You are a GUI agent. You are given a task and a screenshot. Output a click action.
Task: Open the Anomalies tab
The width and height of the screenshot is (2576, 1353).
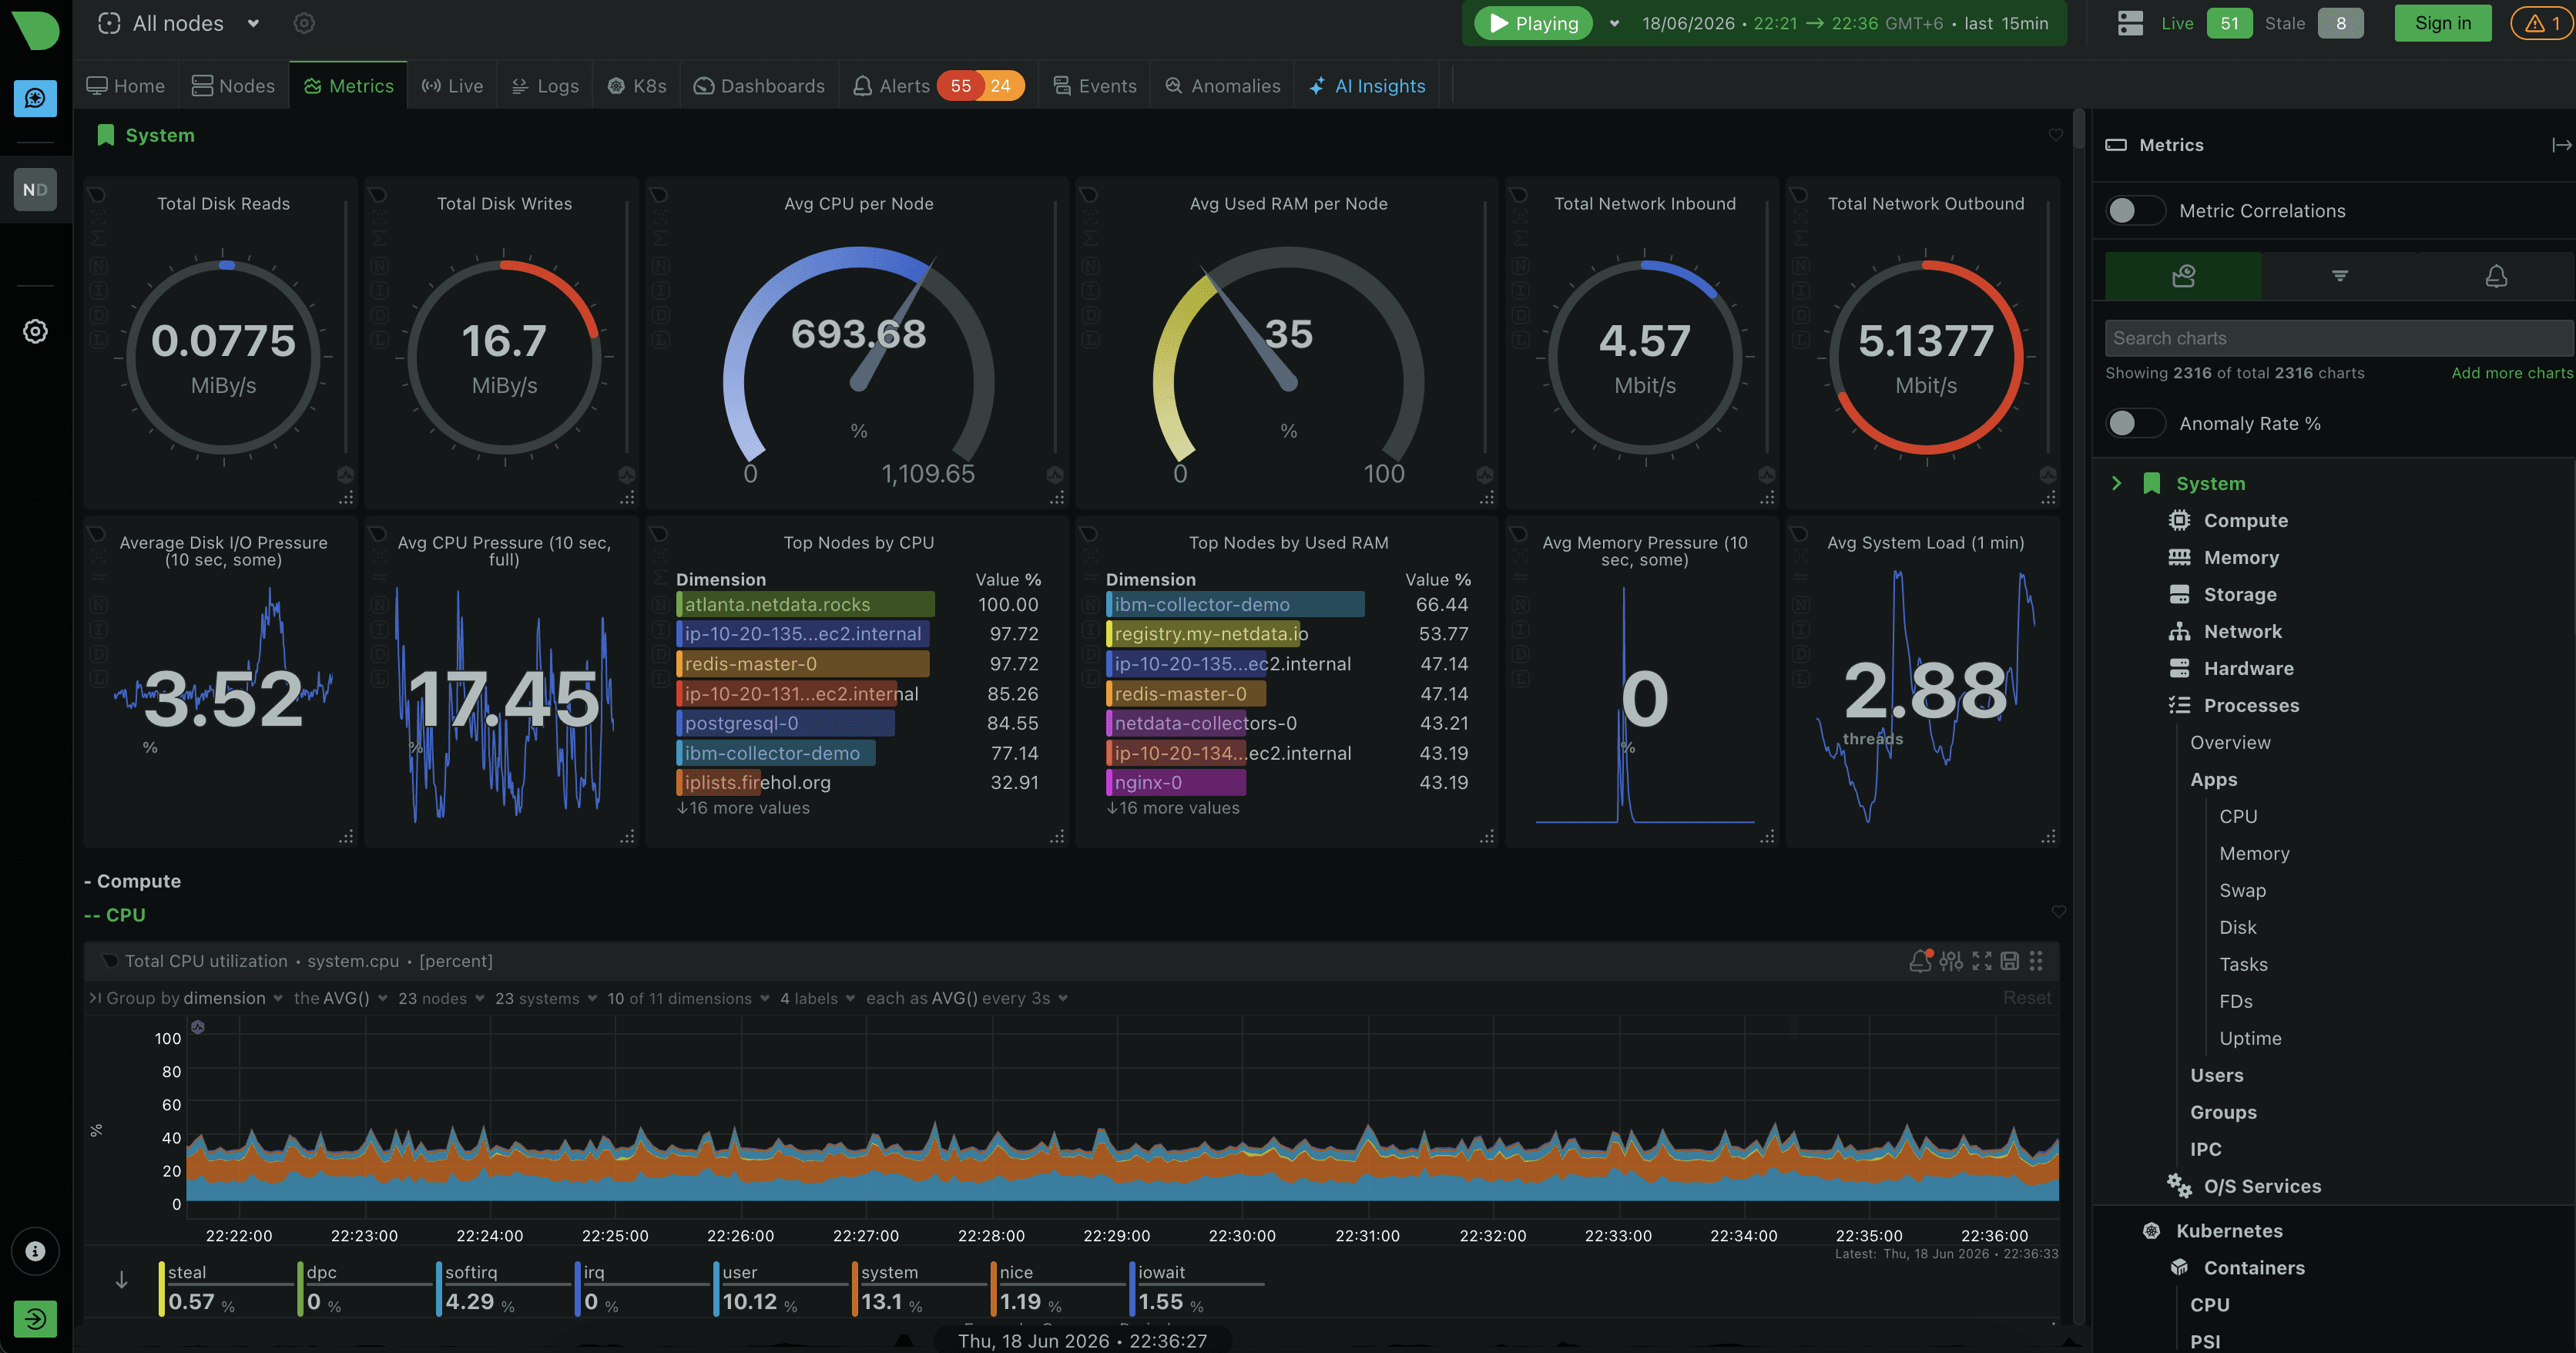coord(1222,86)
